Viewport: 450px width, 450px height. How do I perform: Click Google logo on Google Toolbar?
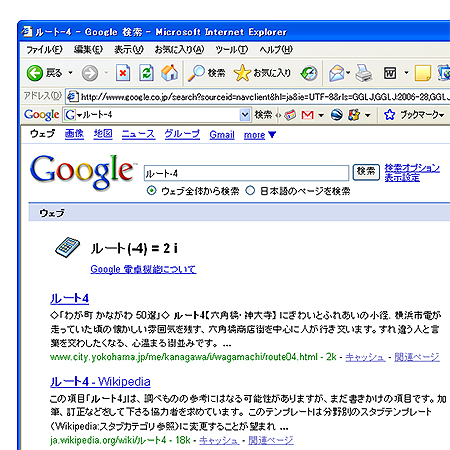click(x=42, y=115)
